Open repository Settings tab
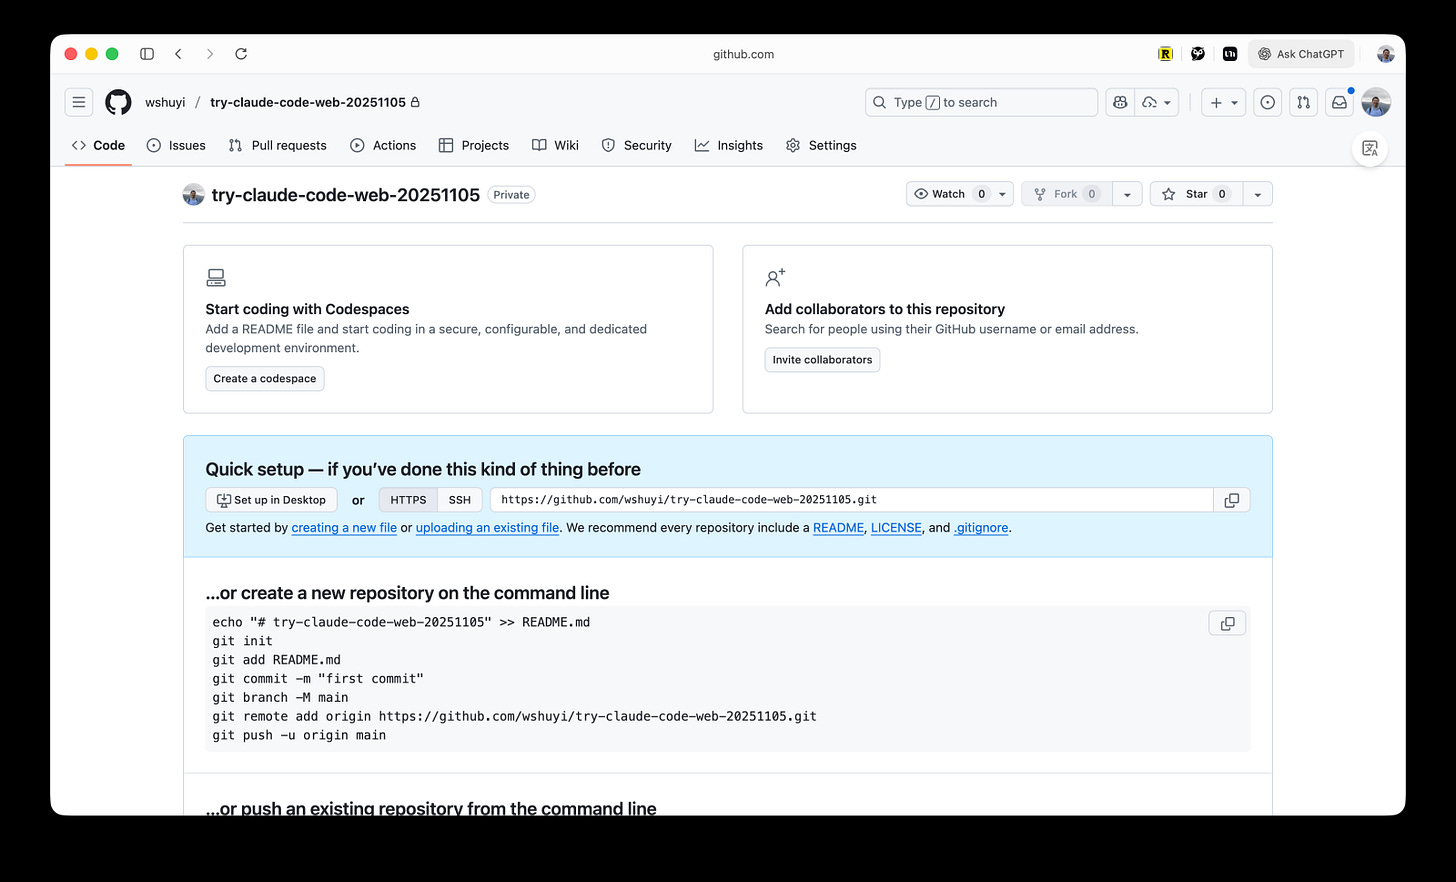Viewport: 1456px width, 882px height. tap(821, 145)
